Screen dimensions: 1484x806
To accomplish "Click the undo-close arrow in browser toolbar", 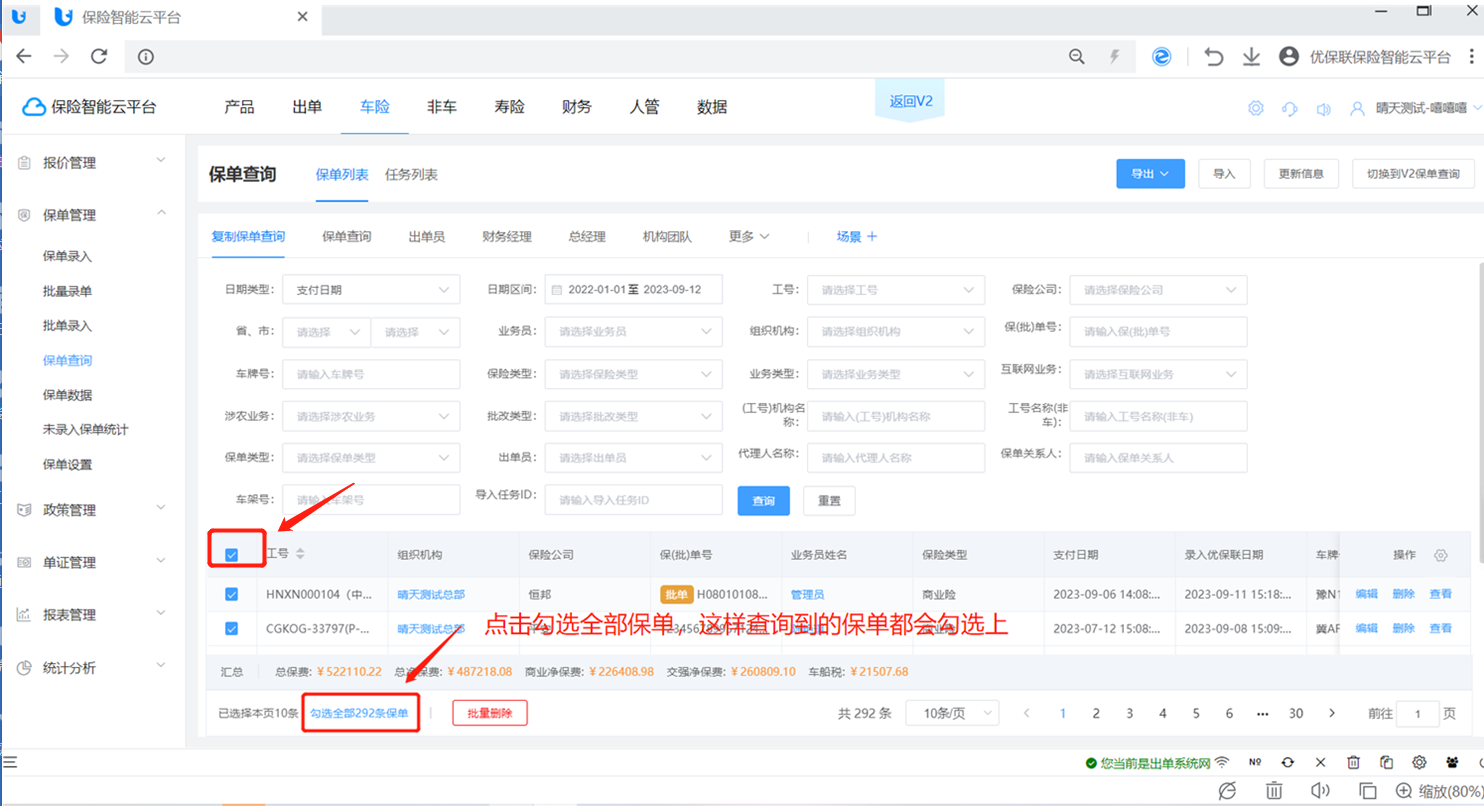I will point(1214,57).
